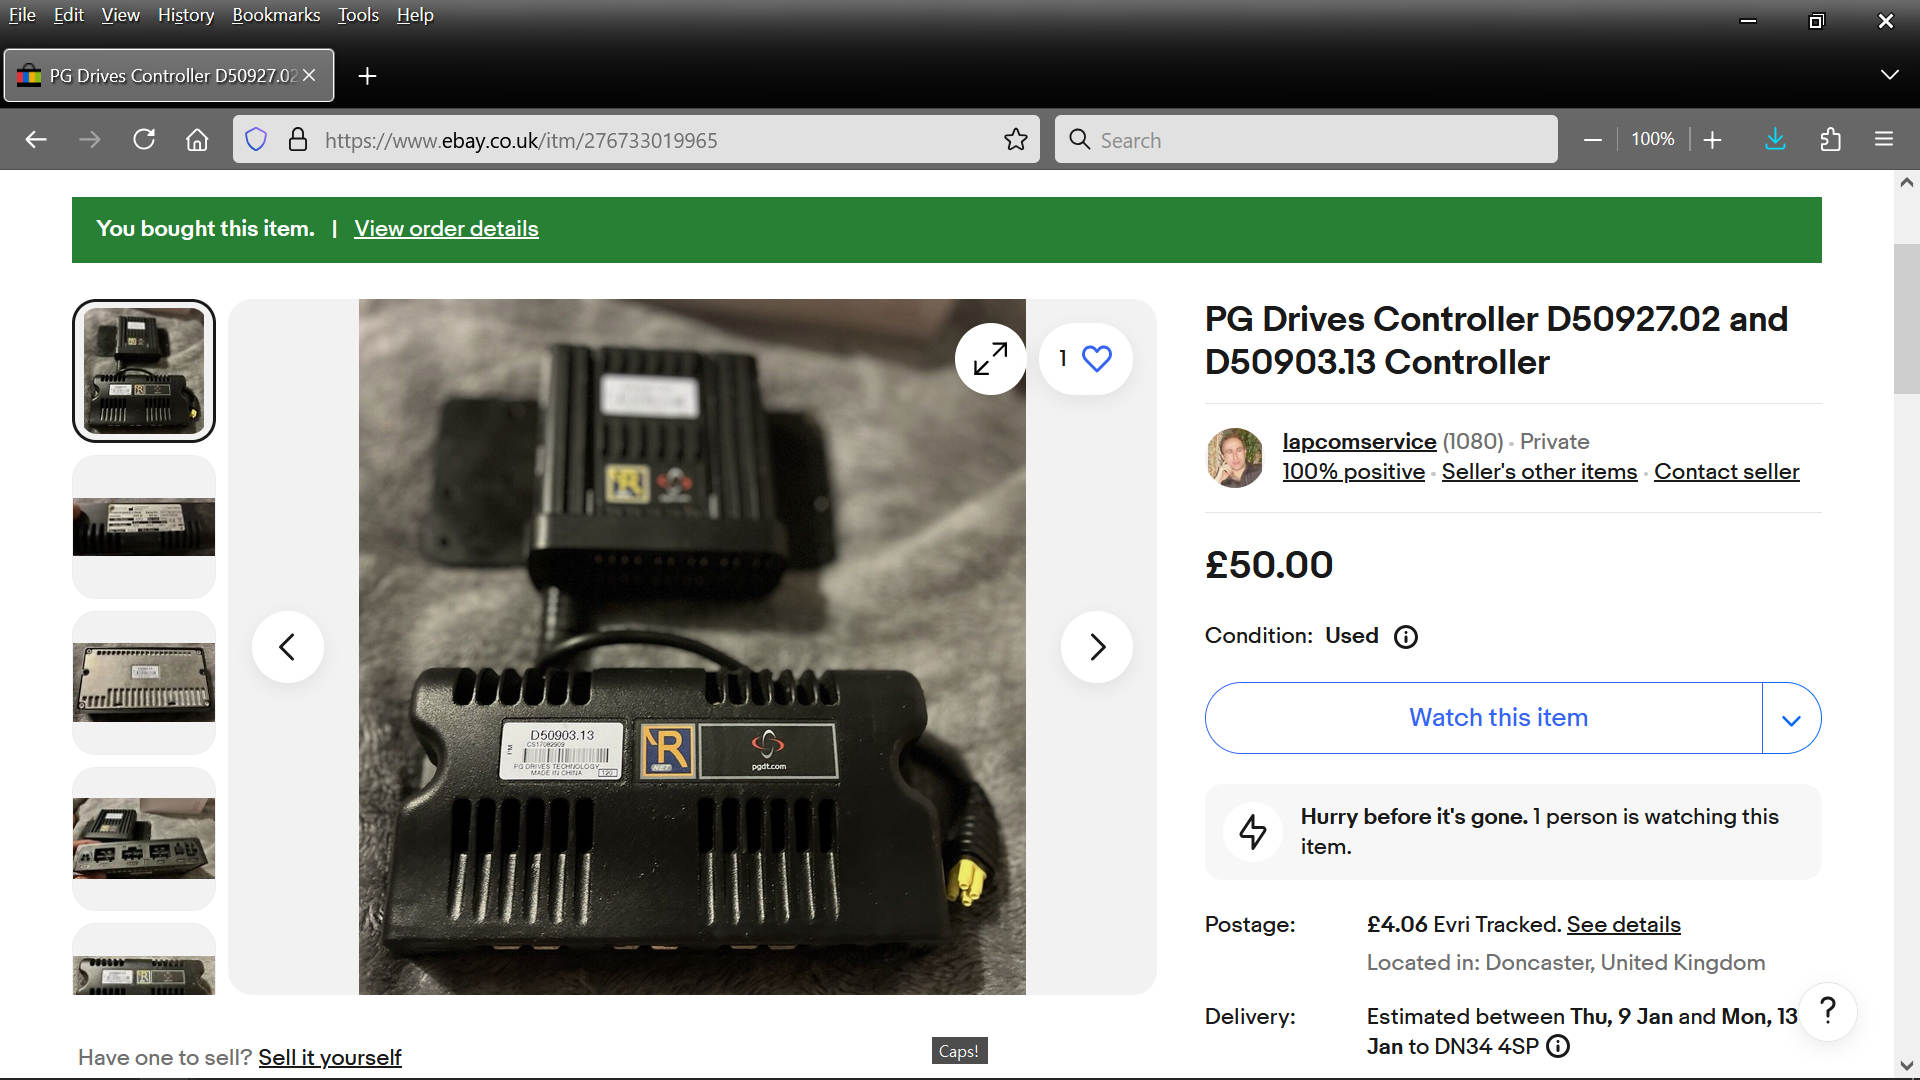Screen dimensions: 1920x1080
Task: Open the list all tabs chevron
Action: tap(1889, 76)
